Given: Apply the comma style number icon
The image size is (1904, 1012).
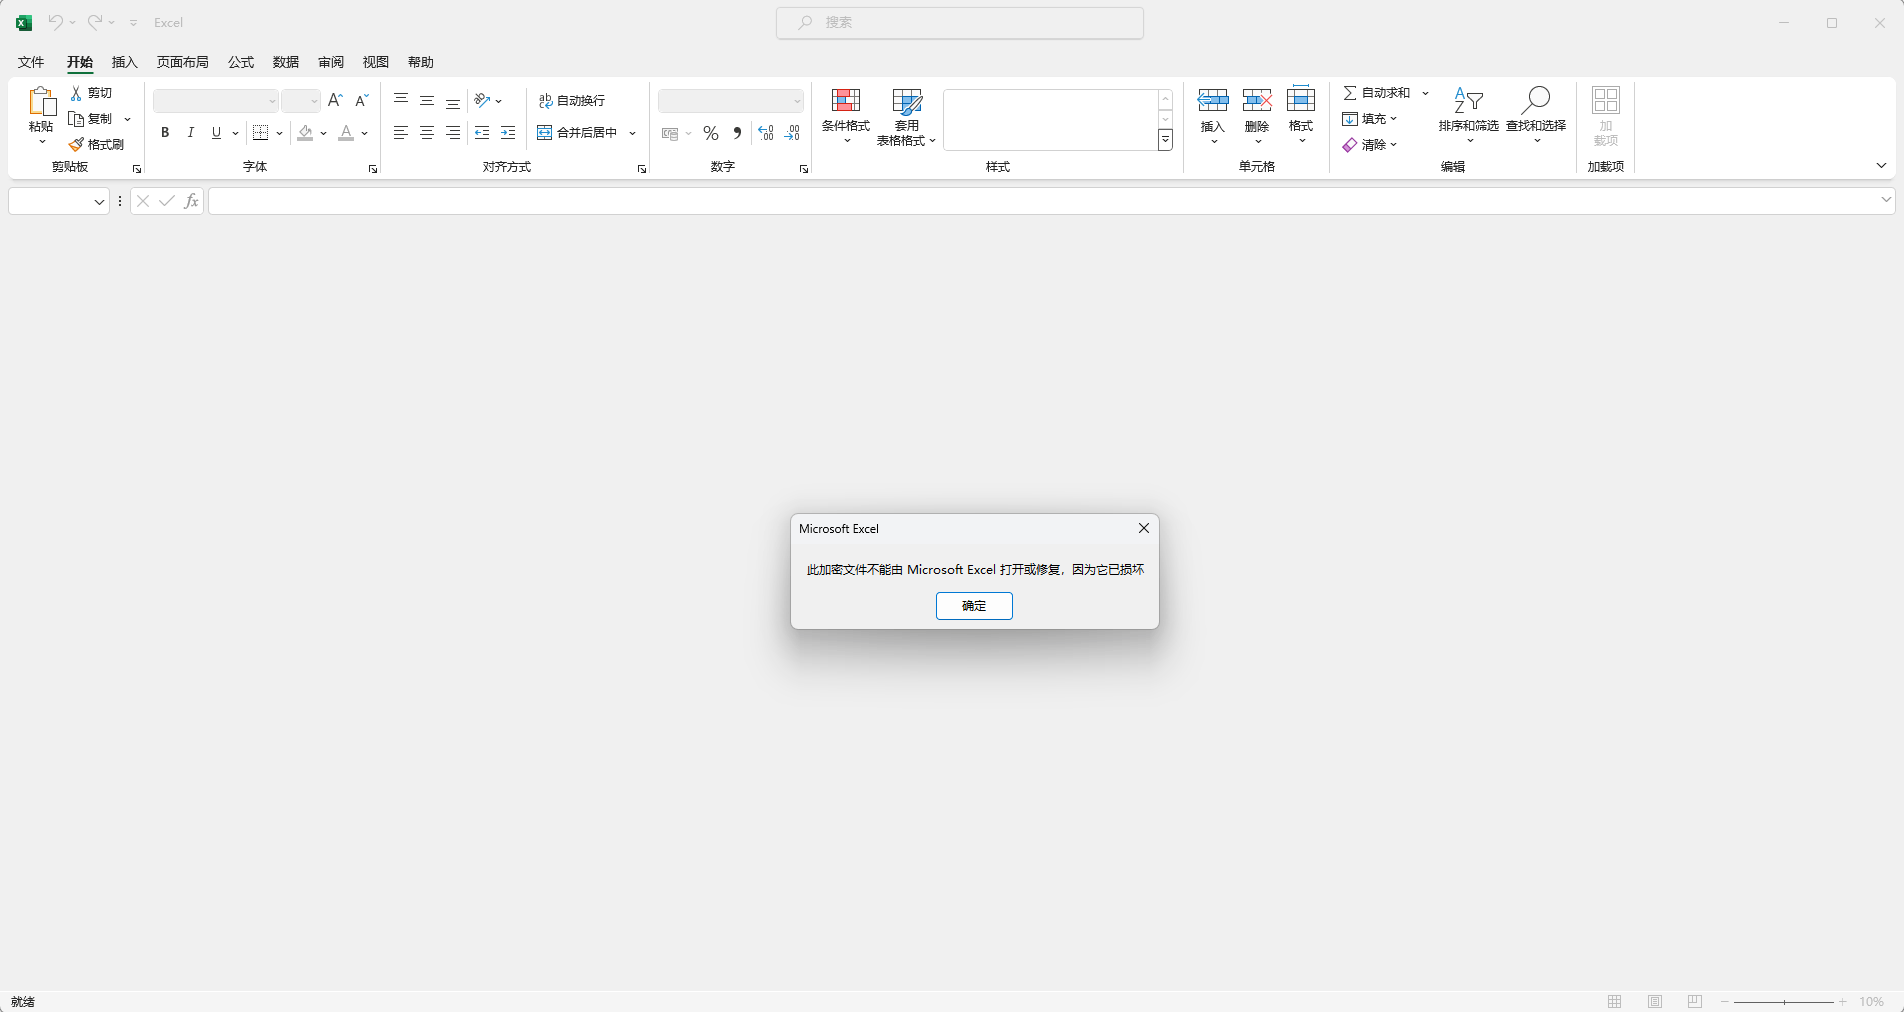Looking at the screenshot, I should coord(737,133).
